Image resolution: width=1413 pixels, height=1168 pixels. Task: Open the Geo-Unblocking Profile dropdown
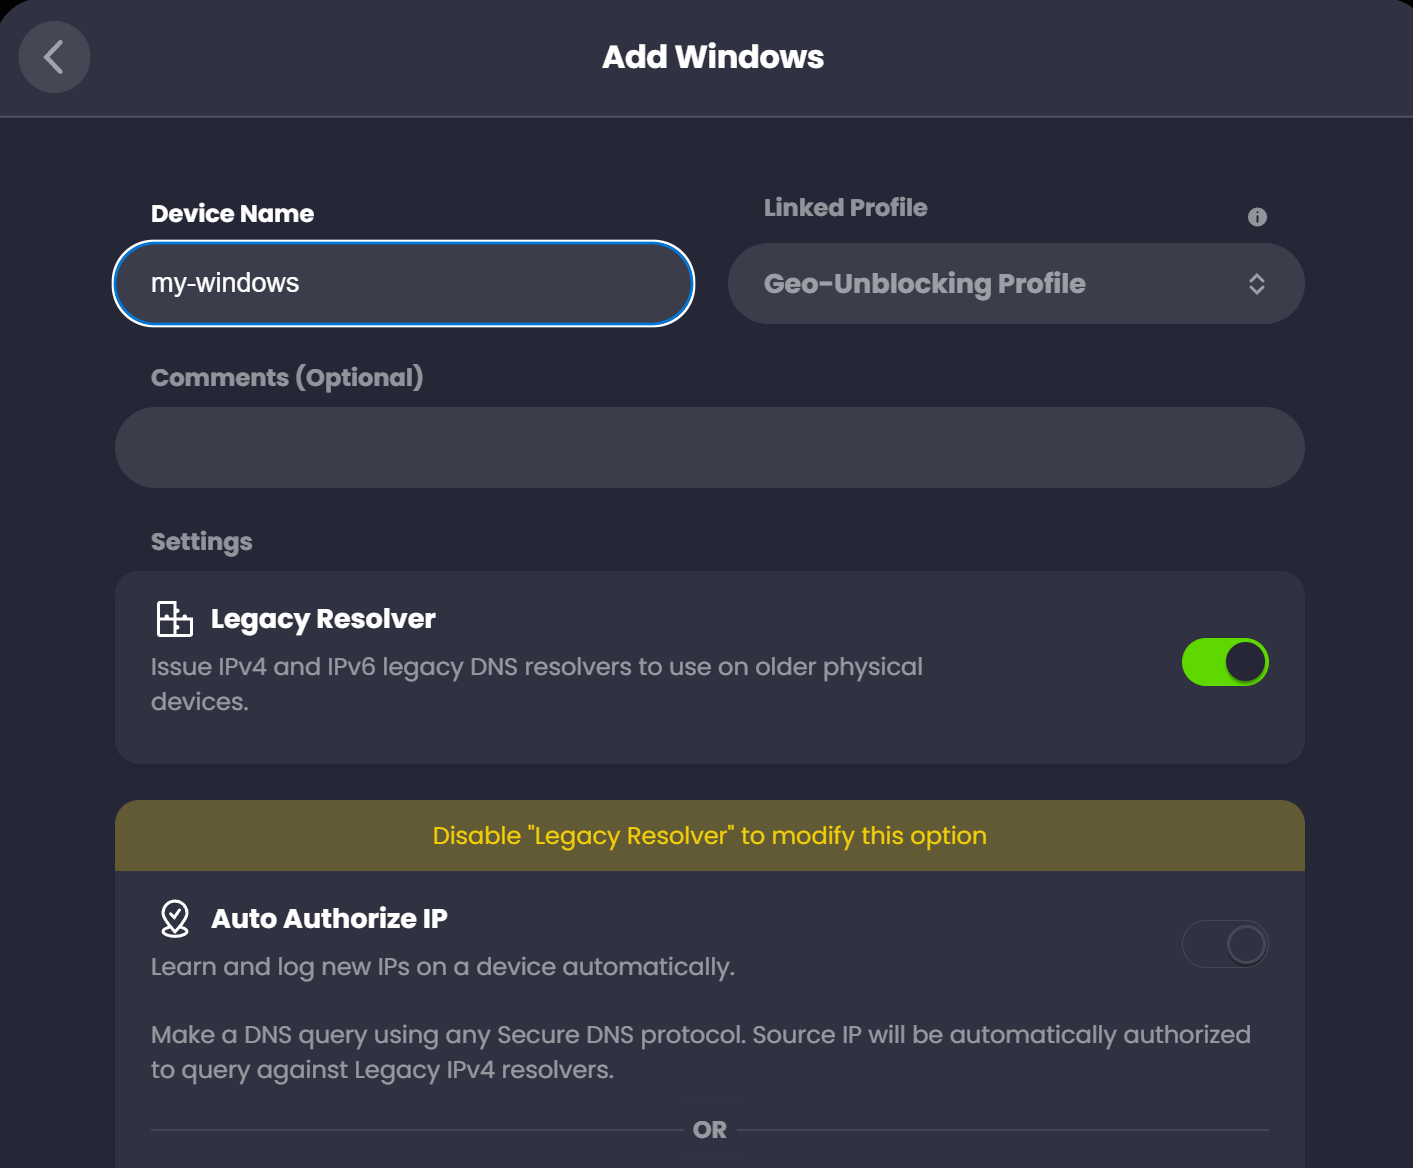click(x=1016, y=283)
